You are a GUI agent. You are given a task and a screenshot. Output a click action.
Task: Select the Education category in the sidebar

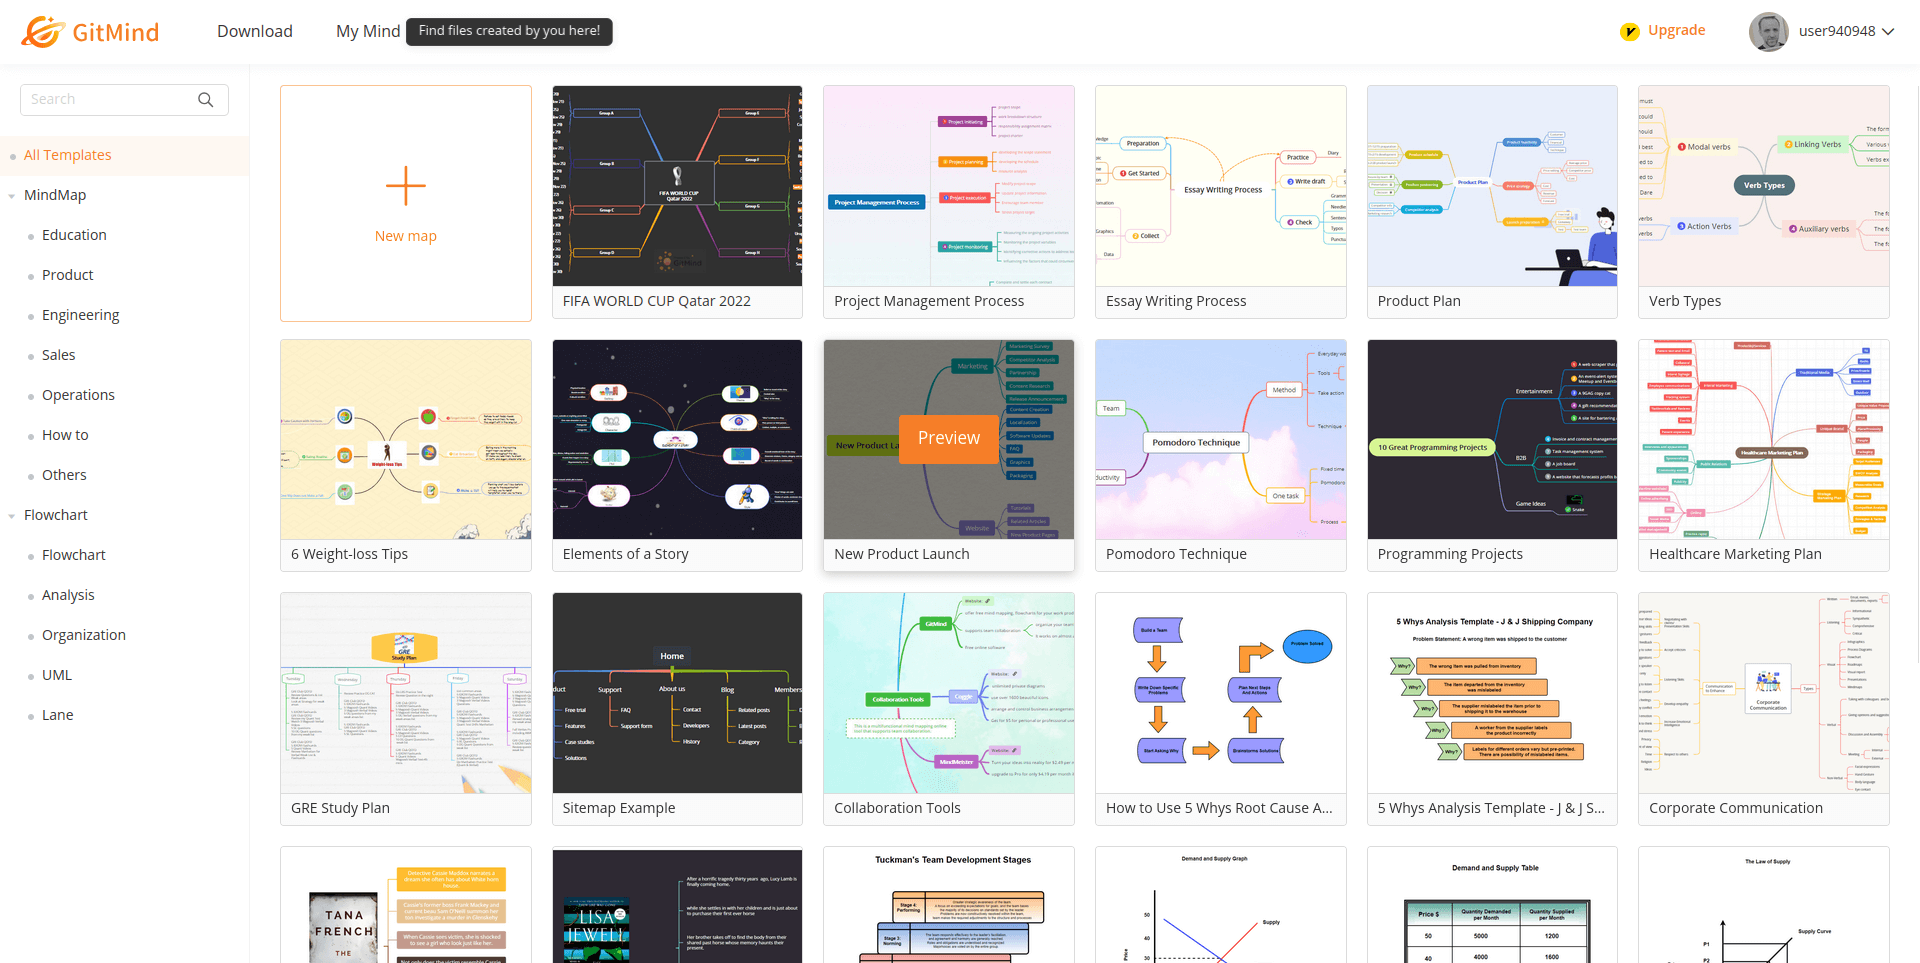[x=74, y=235]
